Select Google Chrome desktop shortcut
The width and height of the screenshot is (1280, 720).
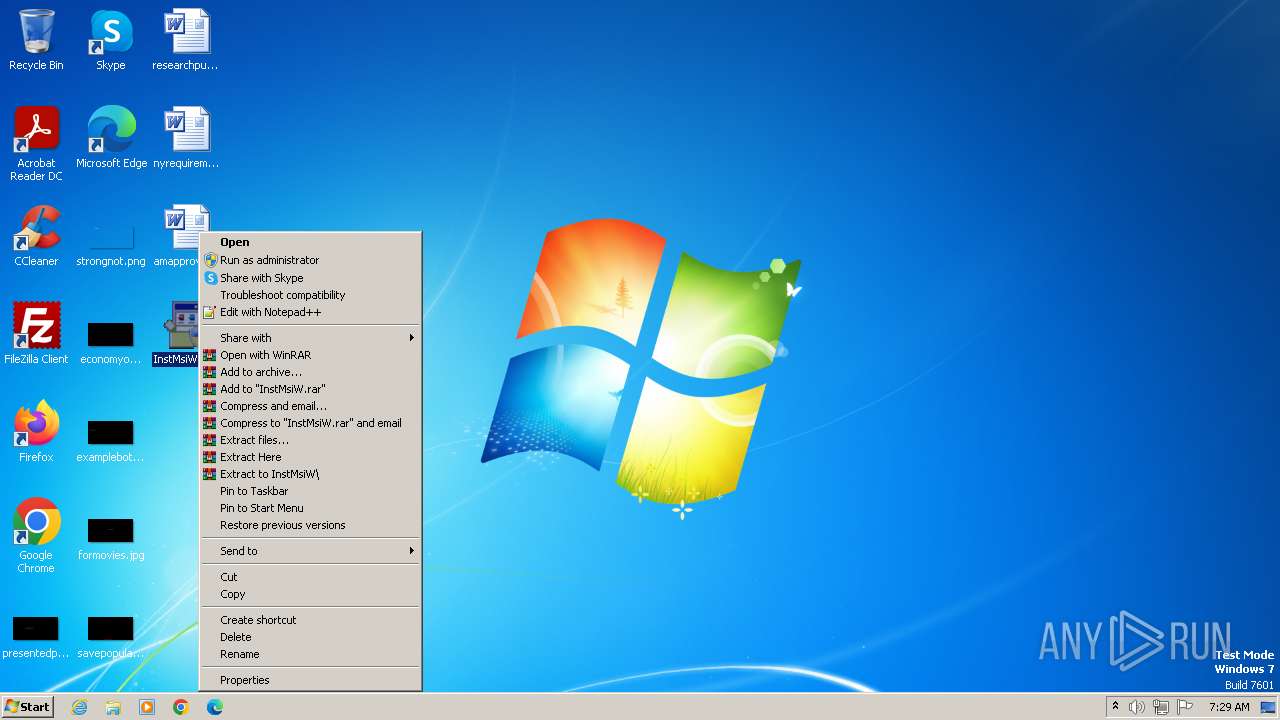point(36,536)
